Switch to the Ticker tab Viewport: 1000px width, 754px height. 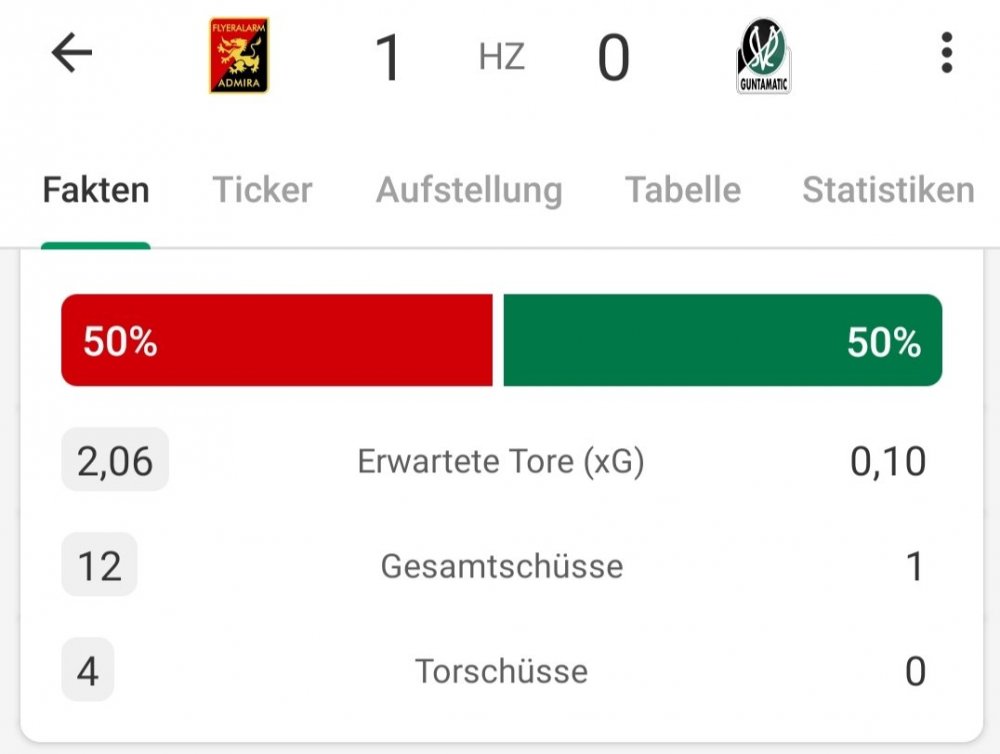tap(262, 189)
